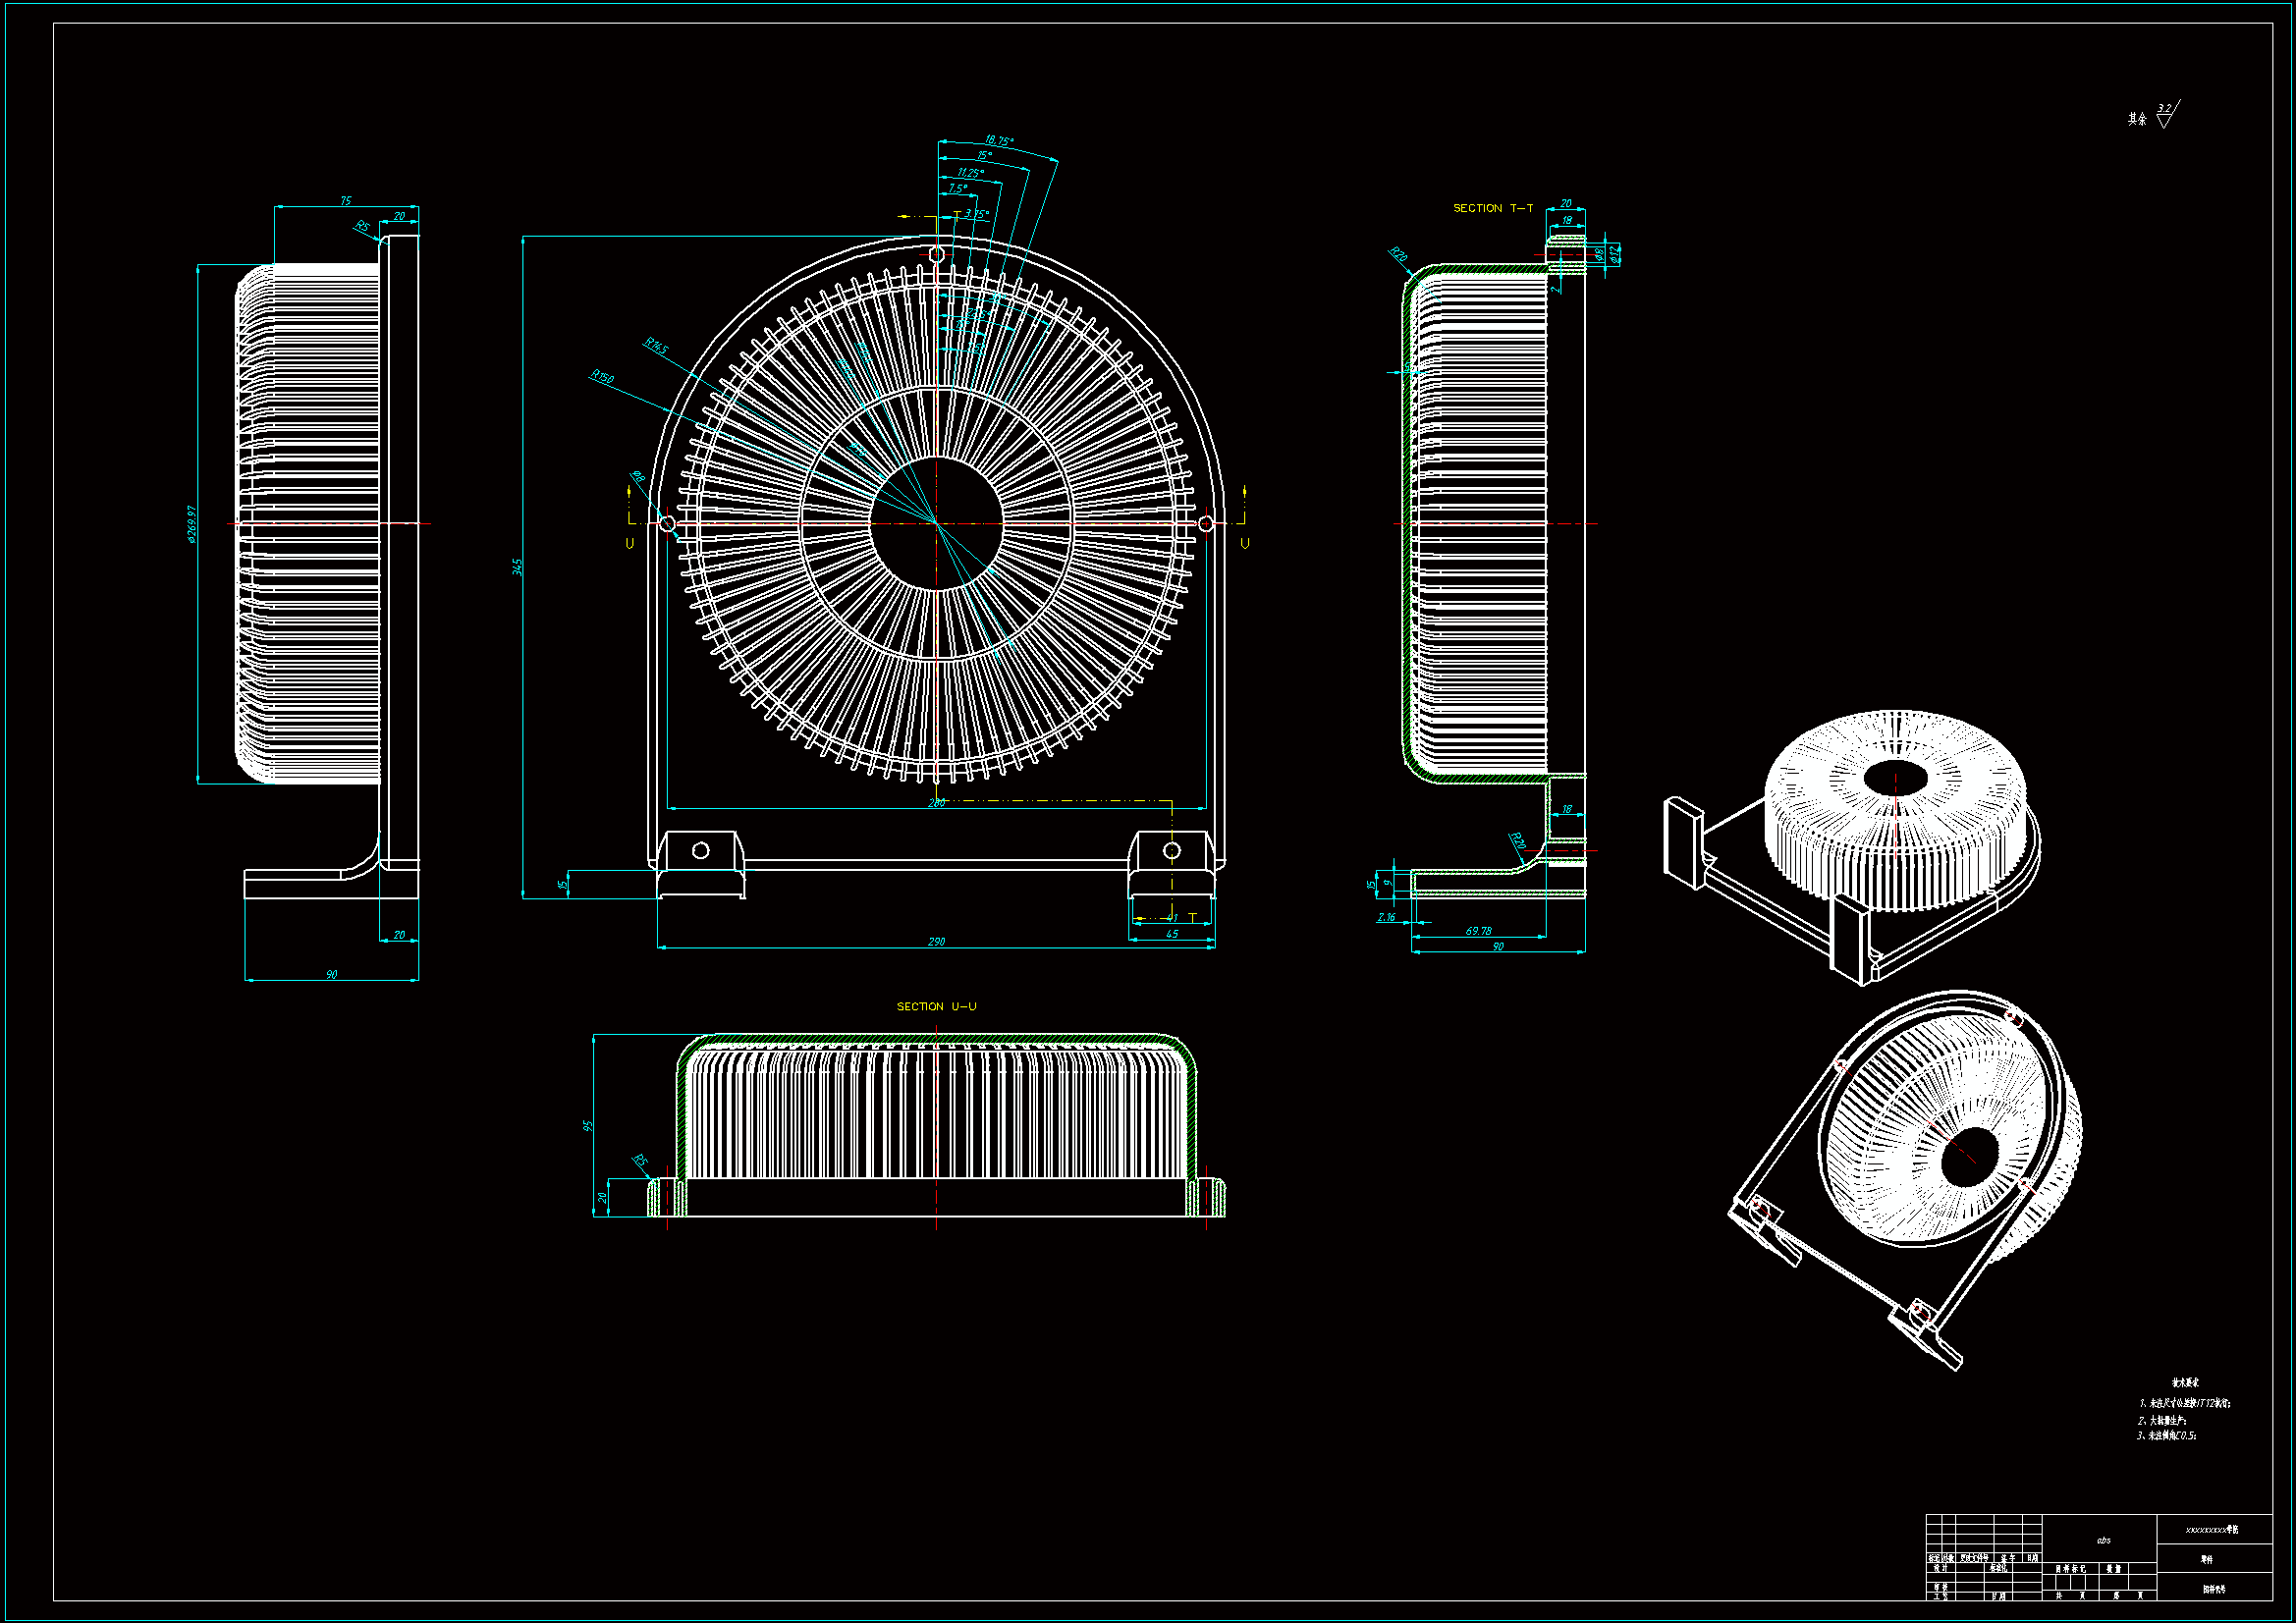Screen dimensions: 2296x1623
Task: Click the SECTION U-U view label
Action: coord(936,1006)
